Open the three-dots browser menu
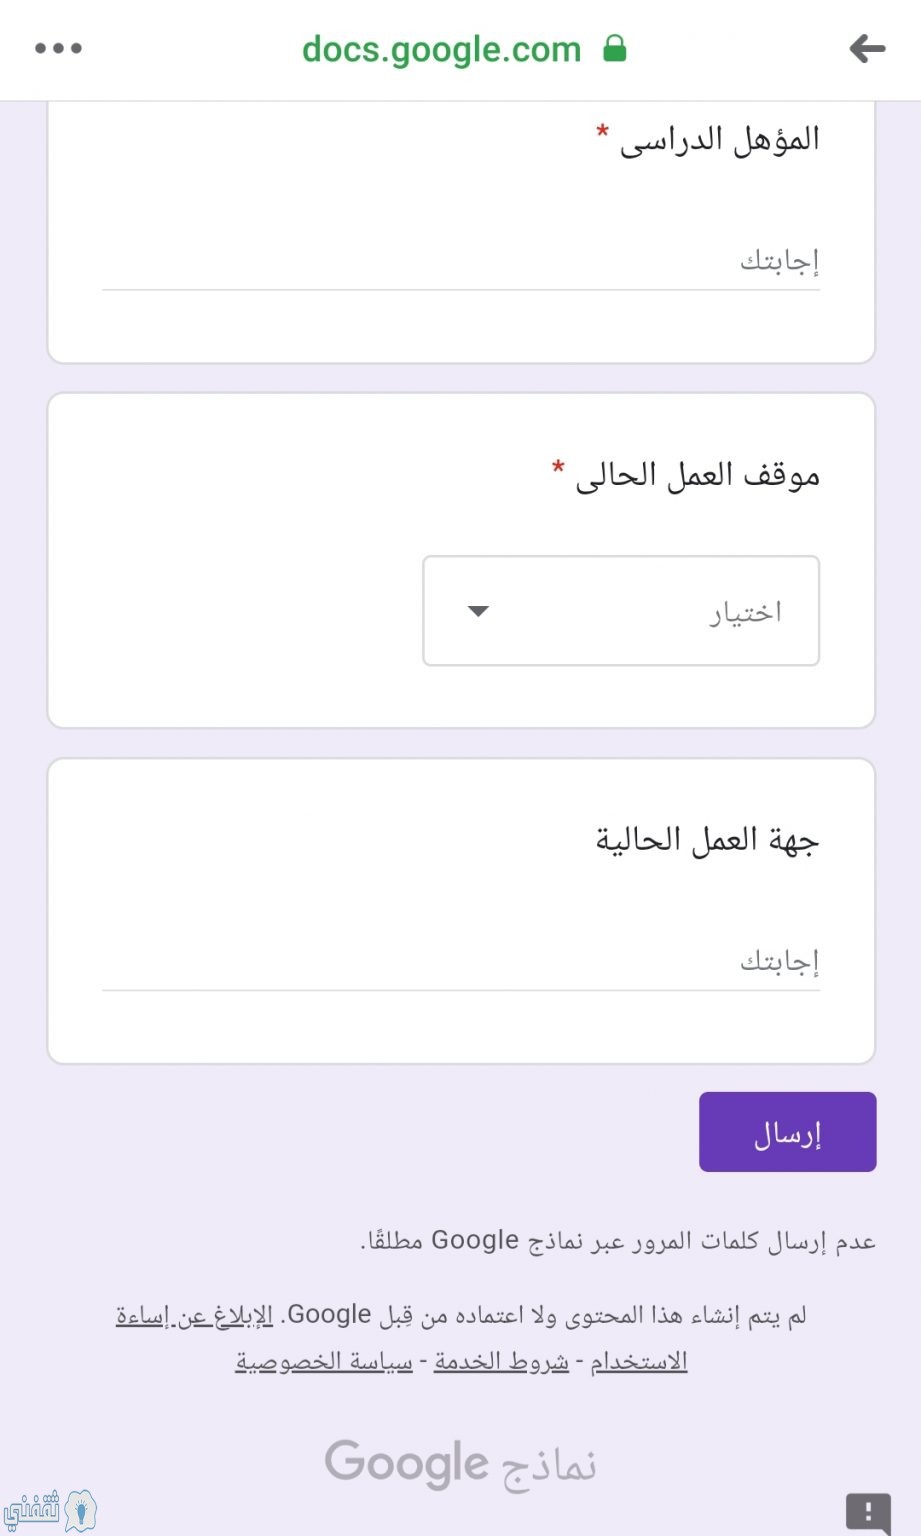The width and height of the screenshot is (921, 1536). pos(58,48)
